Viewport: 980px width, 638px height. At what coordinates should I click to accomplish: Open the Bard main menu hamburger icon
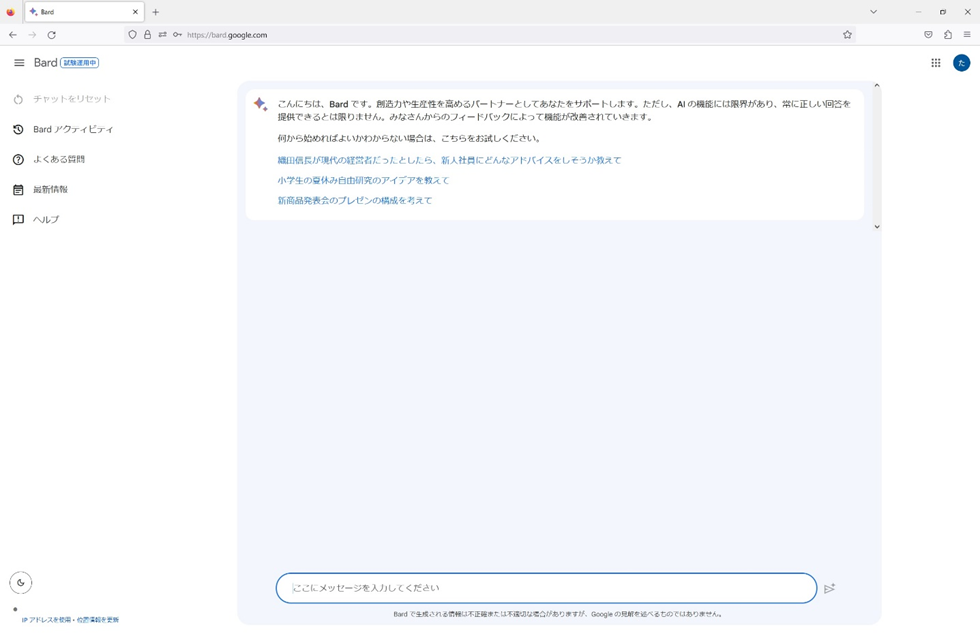pyautogui.click(x=19, y=62)
